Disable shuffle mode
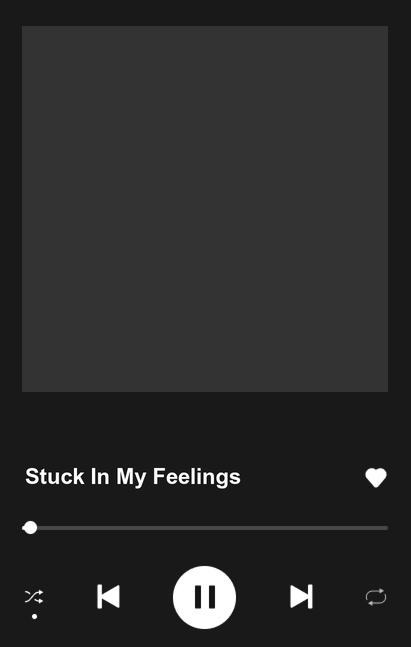Viewport: 411px width, 647px height. pyautogui.click(x=34, y=597)
